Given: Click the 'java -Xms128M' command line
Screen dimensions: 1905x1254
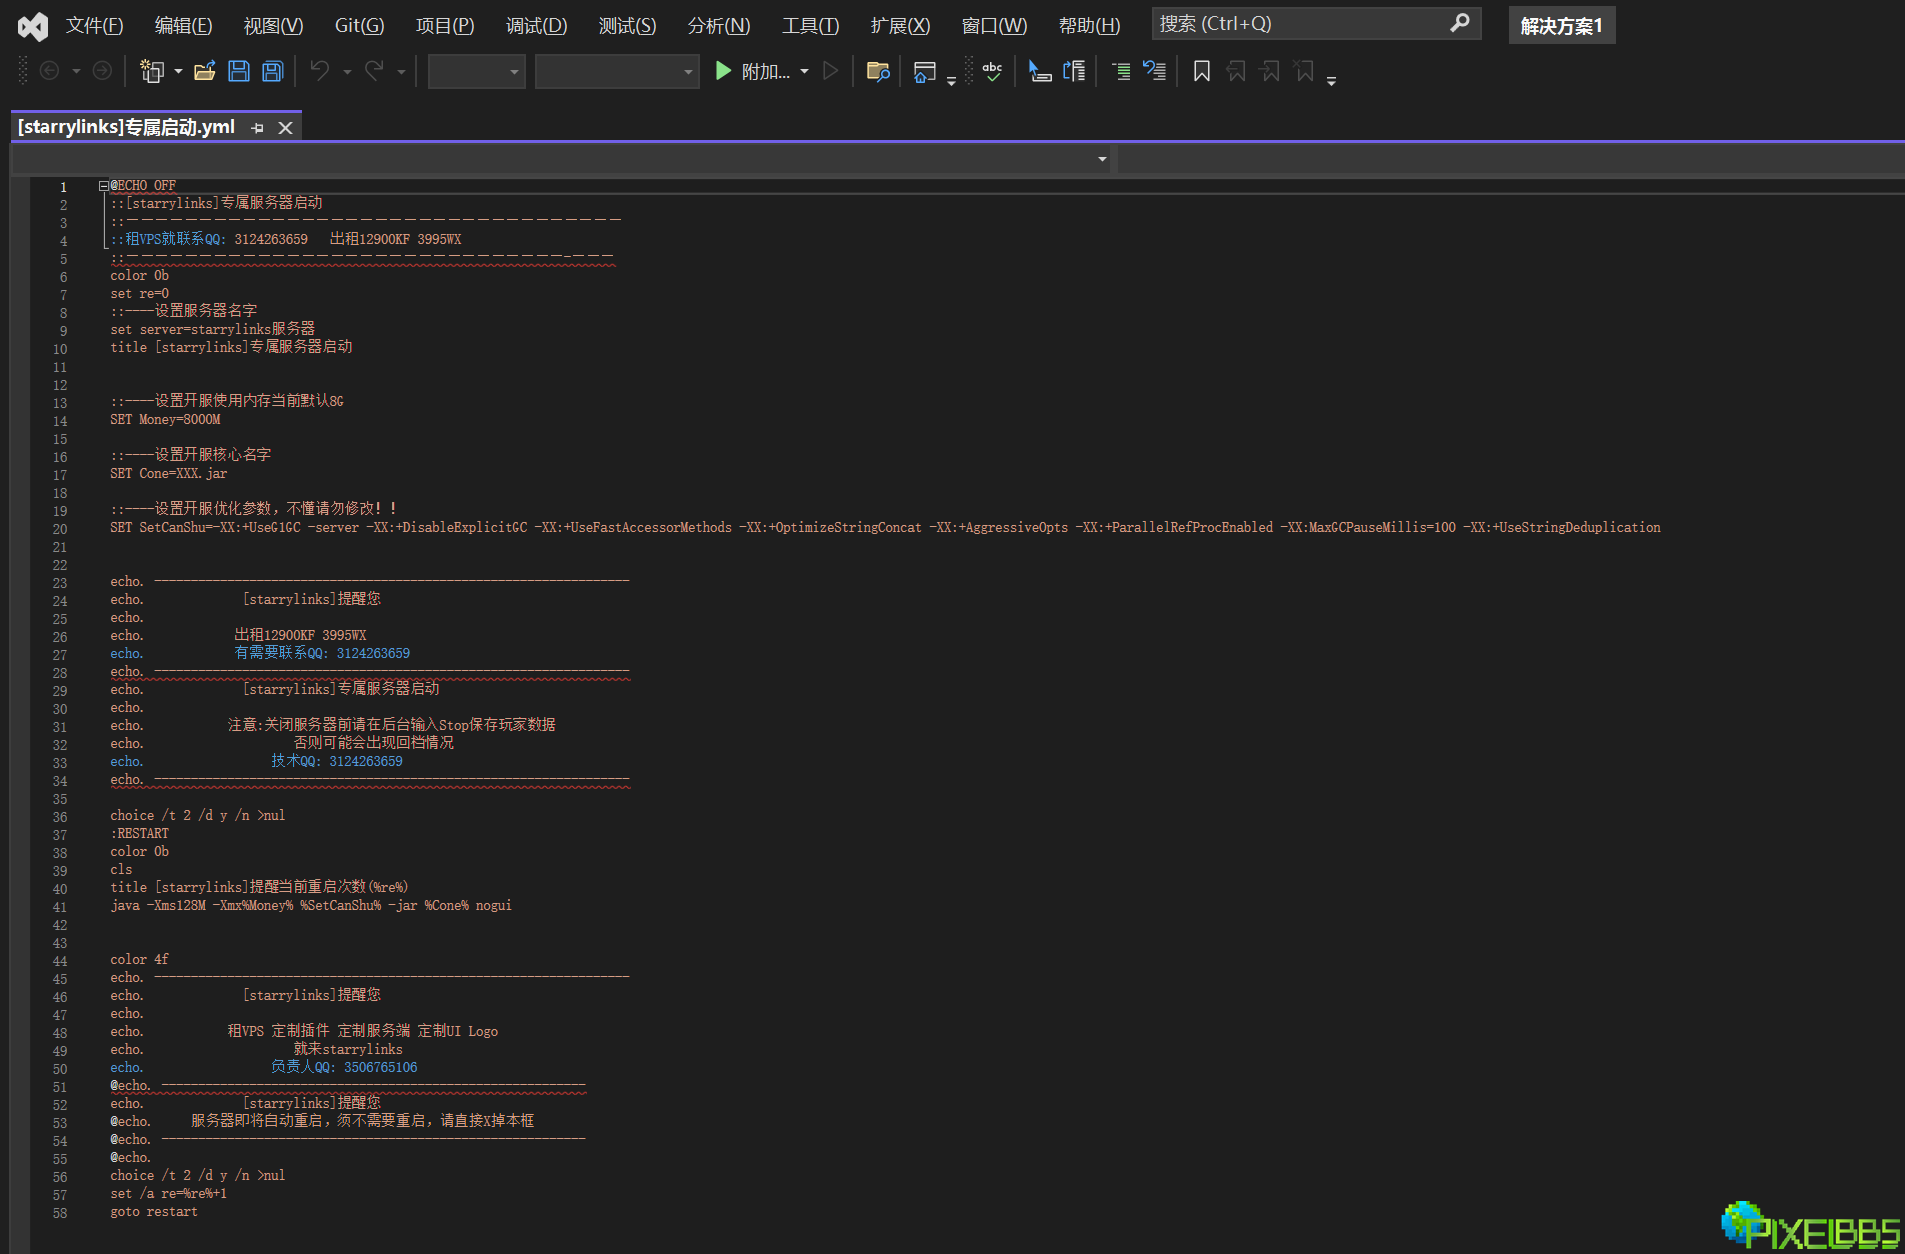Looking at the screenshot, I should tap(311, 906).
